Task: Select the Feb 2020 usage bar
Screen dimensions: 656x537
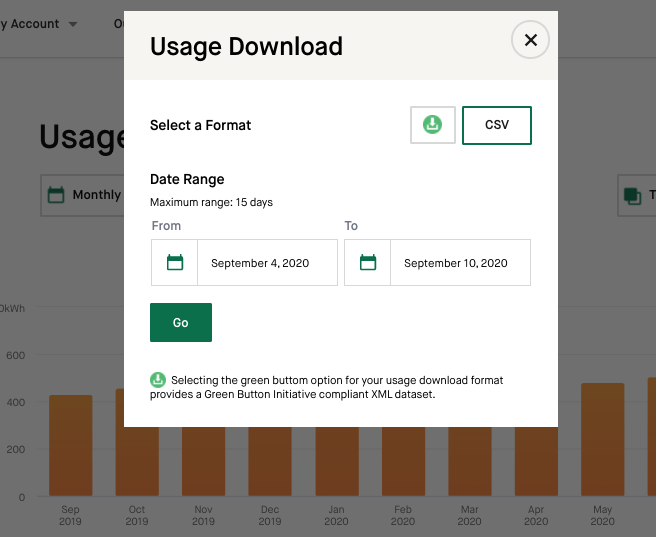Action: pos(403,462)
